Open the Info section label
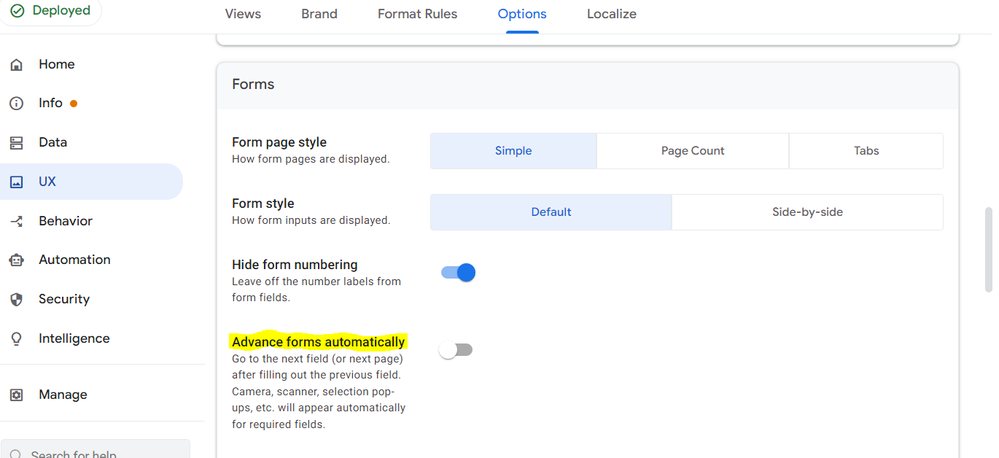 click(50, 103)
